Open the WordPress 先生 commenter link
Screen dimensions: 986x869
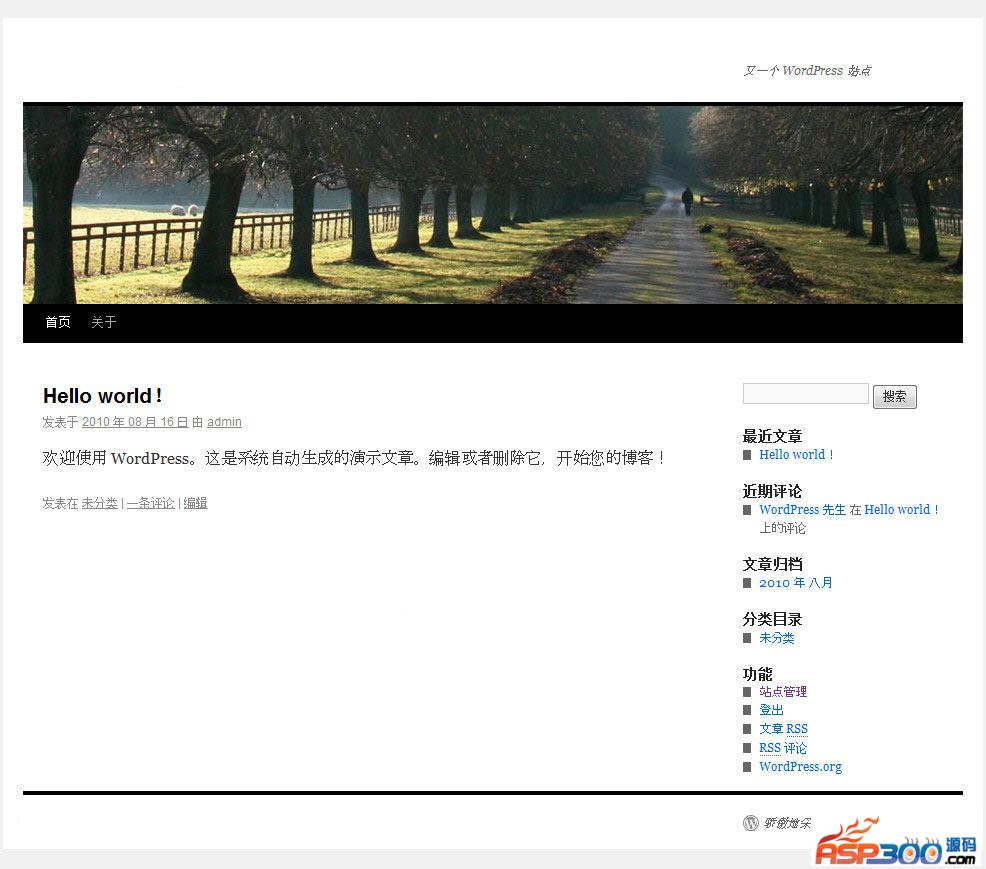802,510
